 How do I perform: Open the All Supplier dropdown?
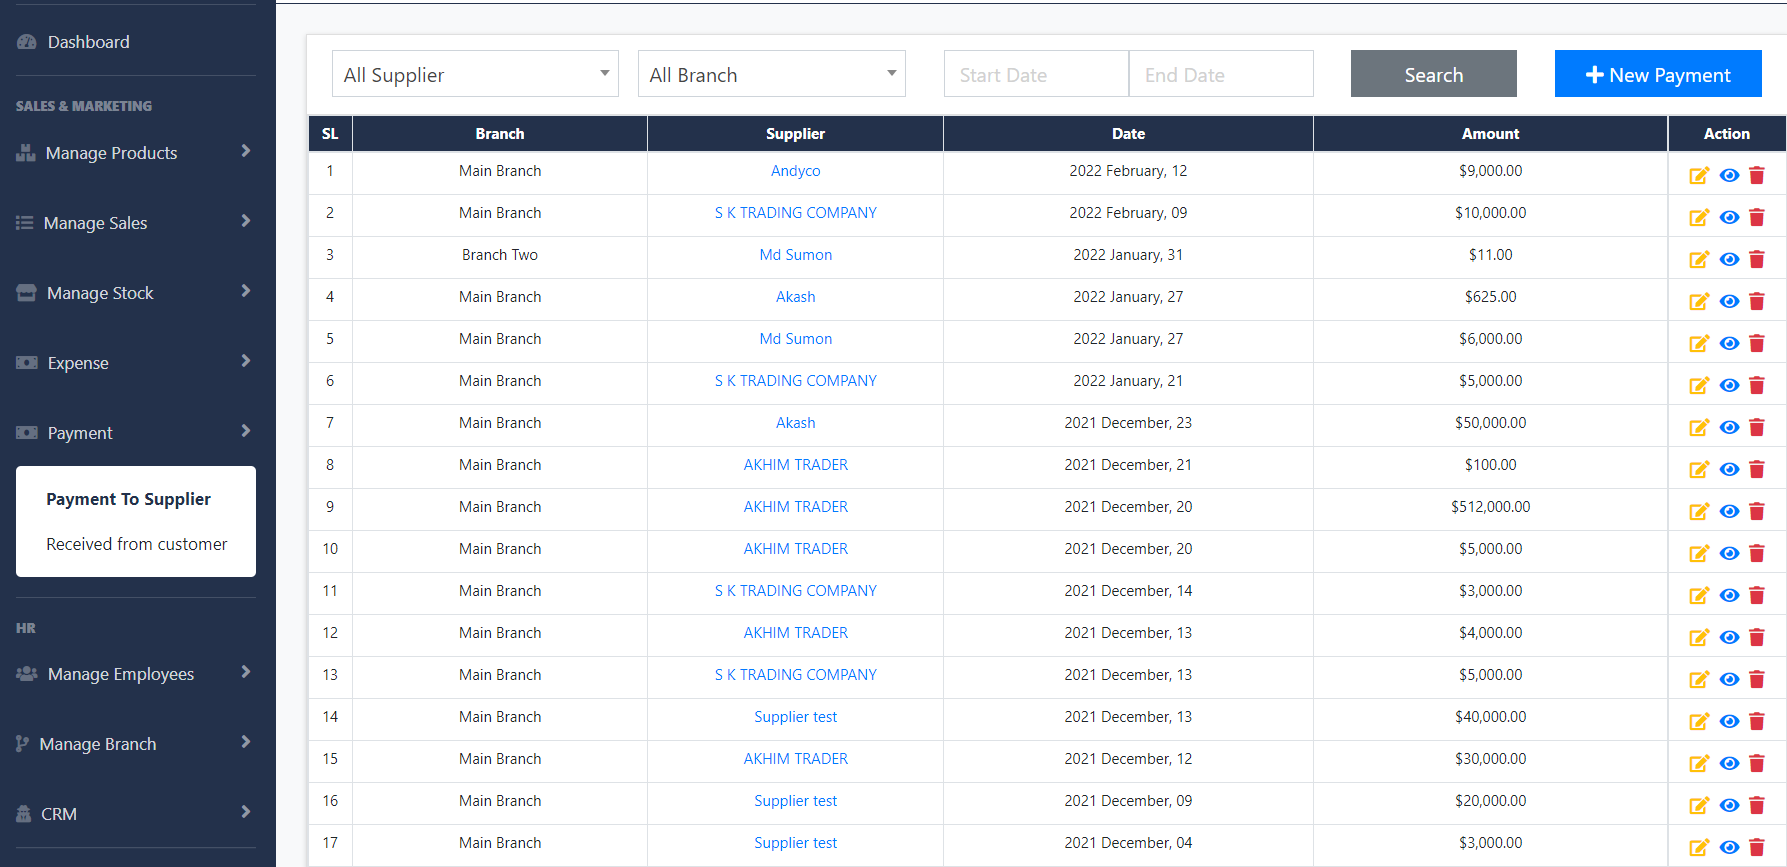click(x=475, y=74)
